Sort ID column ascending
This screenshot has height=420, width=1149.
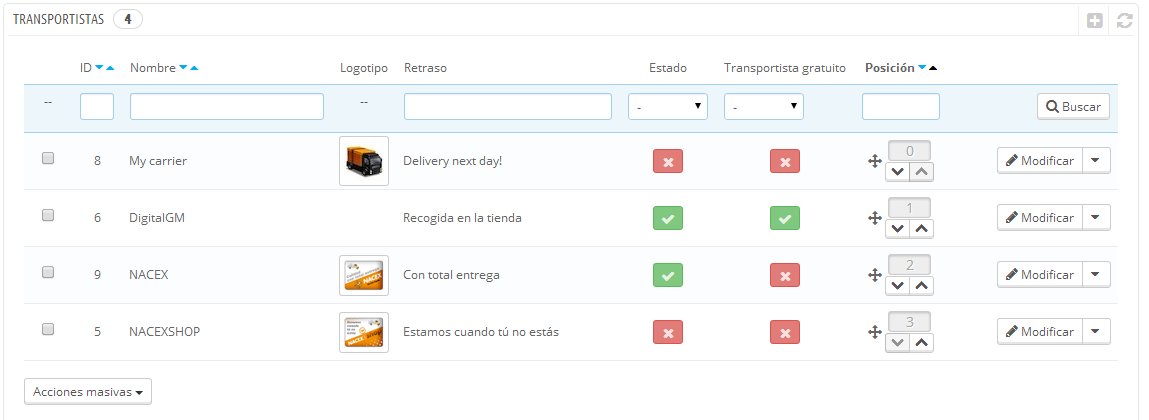point(110,68)
